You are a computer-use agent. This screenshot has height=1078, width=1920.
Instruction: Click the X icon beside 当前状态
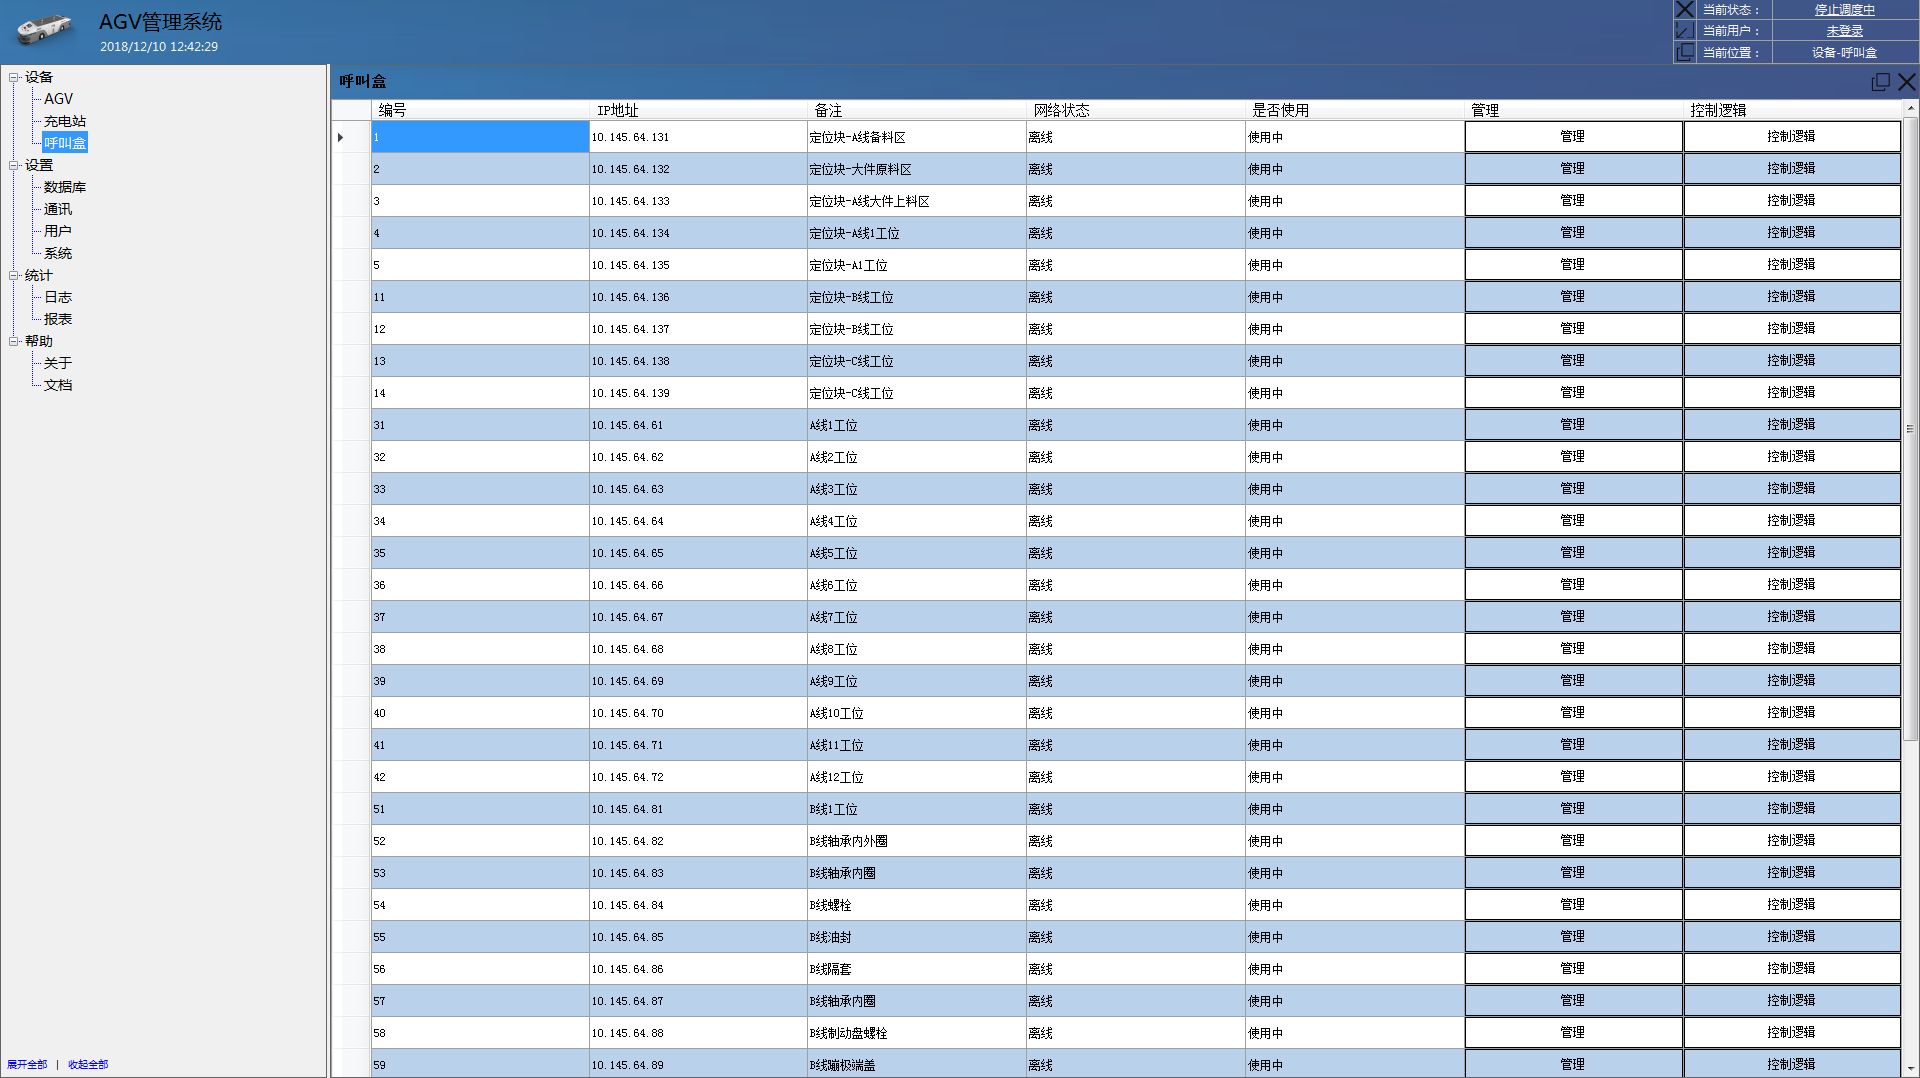(x=1685, y=10)
